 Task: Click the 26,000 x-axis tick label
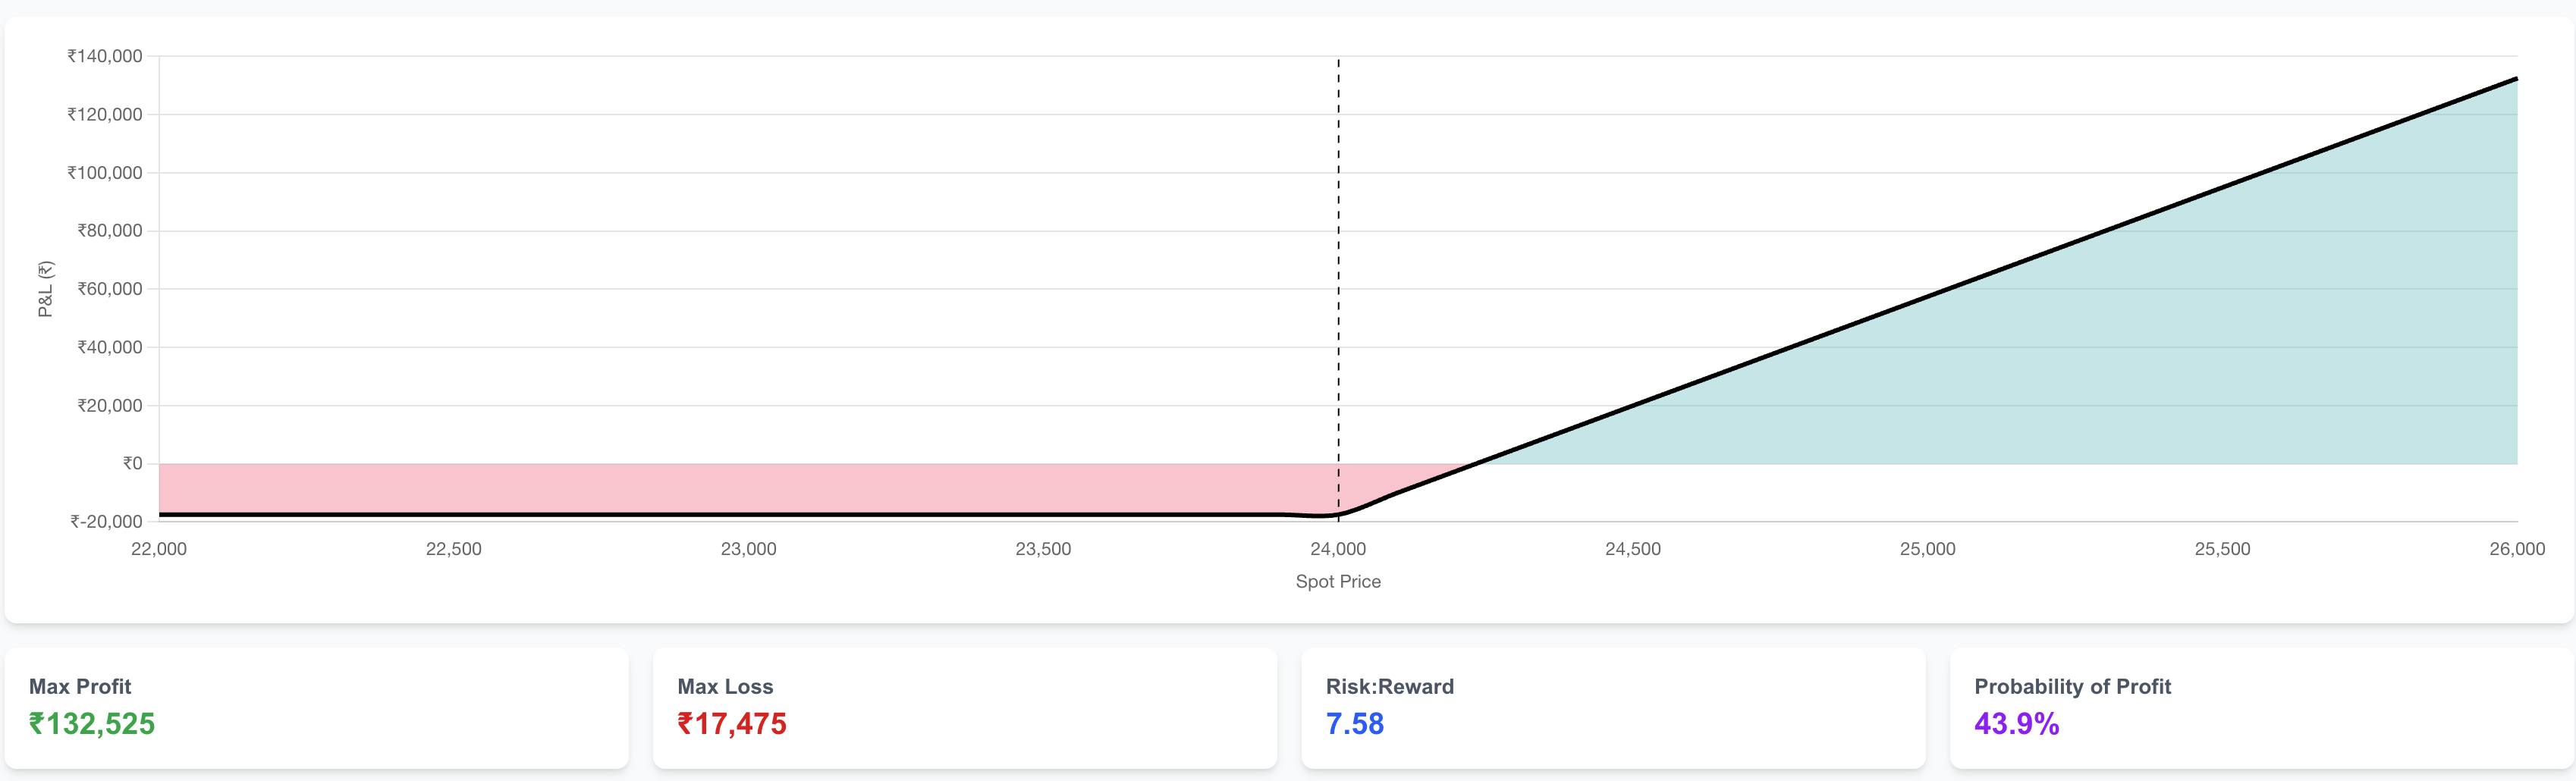[x=2516, y=549]
